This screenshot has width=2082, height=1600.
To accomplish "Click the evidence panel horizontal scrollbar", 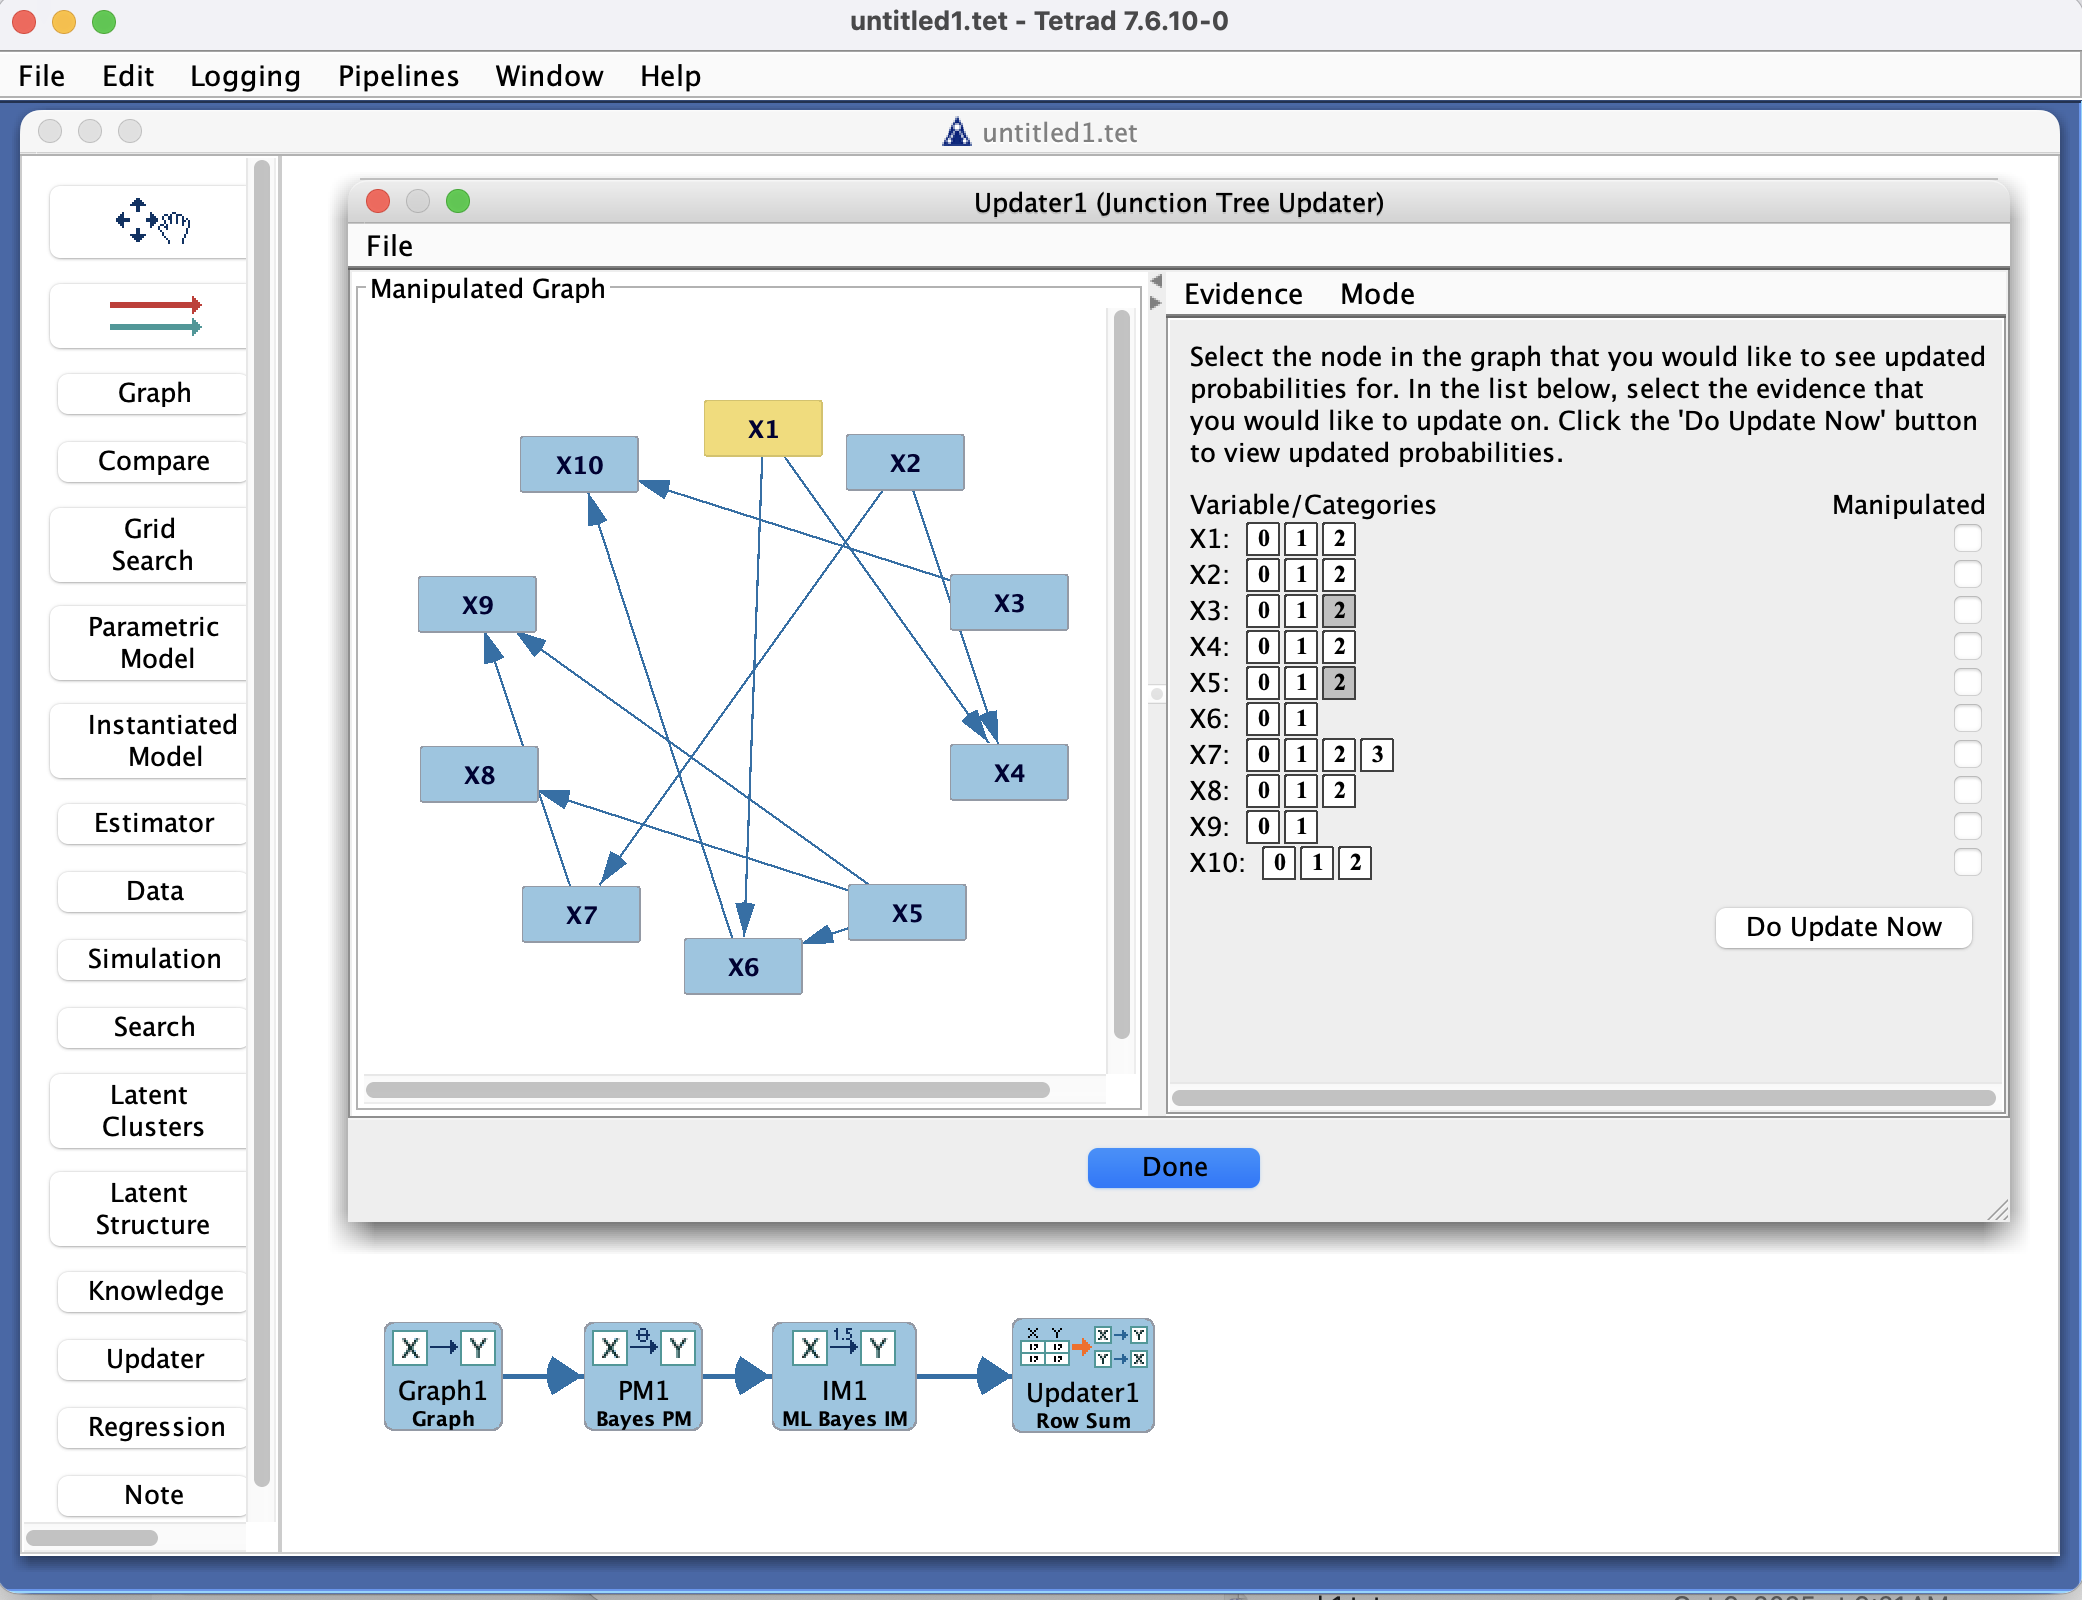I will [1583, 1098].
